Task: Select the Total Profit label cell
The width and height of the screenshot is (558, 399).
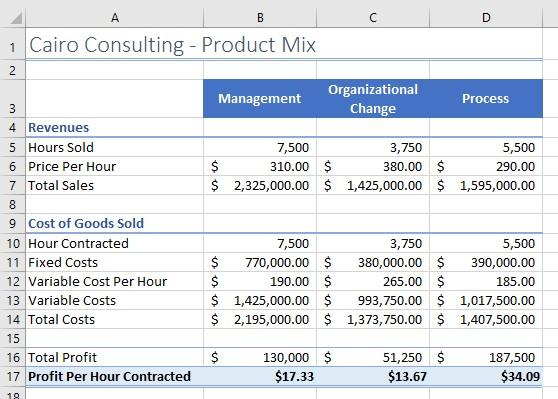Action: click(x=115, y=357)
